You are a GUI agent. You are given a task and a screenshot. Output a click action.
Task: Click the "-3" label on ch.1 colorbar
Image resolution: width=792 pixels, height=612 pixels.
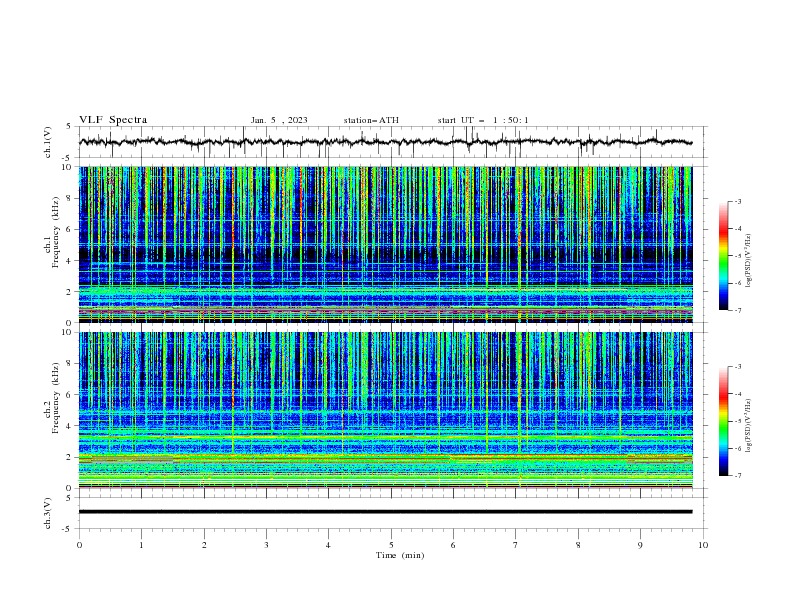[x=738, y=201]
